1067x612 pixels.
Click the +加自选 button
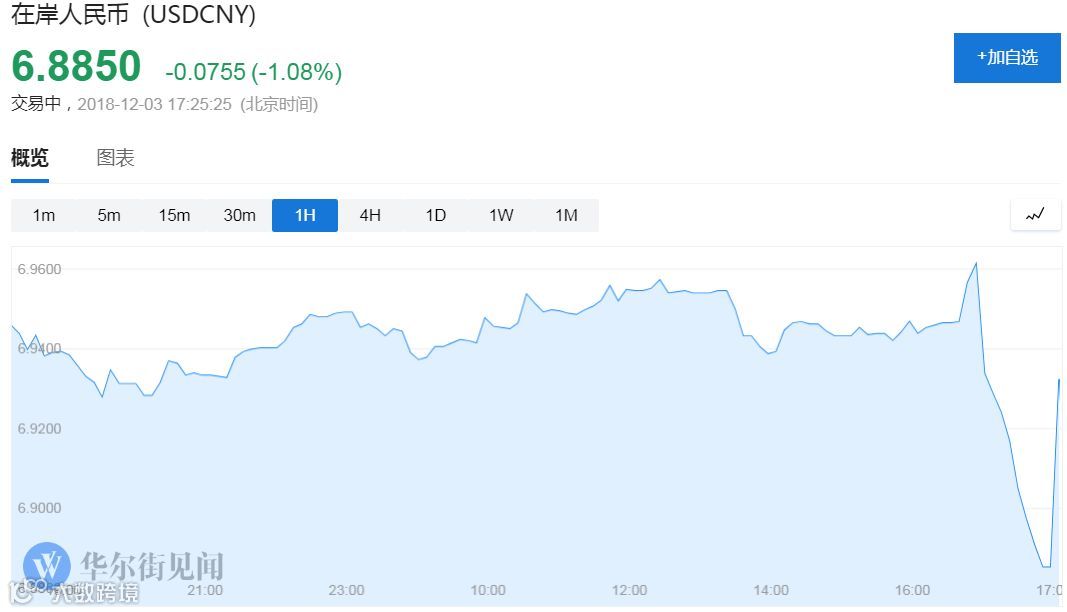(1007, 57)
